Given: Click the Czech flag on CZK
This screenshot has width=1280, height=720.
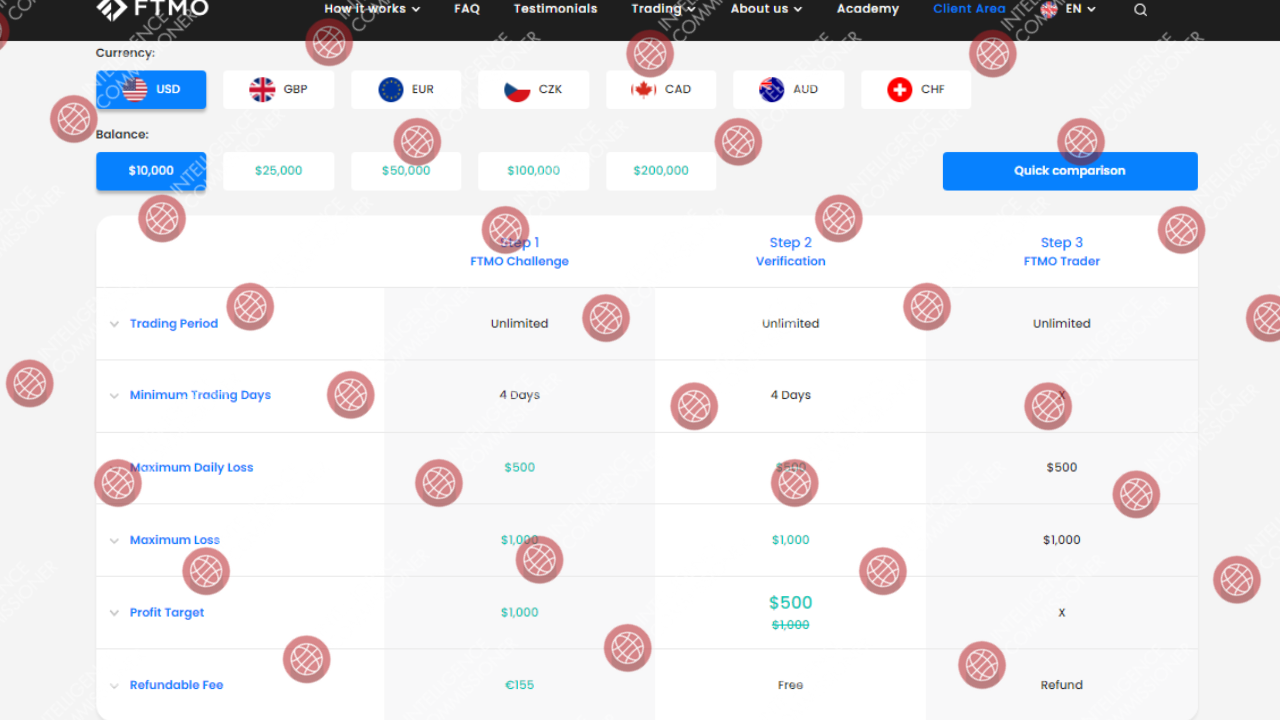Looking at the screenshot, I should [x=517, y=89].
